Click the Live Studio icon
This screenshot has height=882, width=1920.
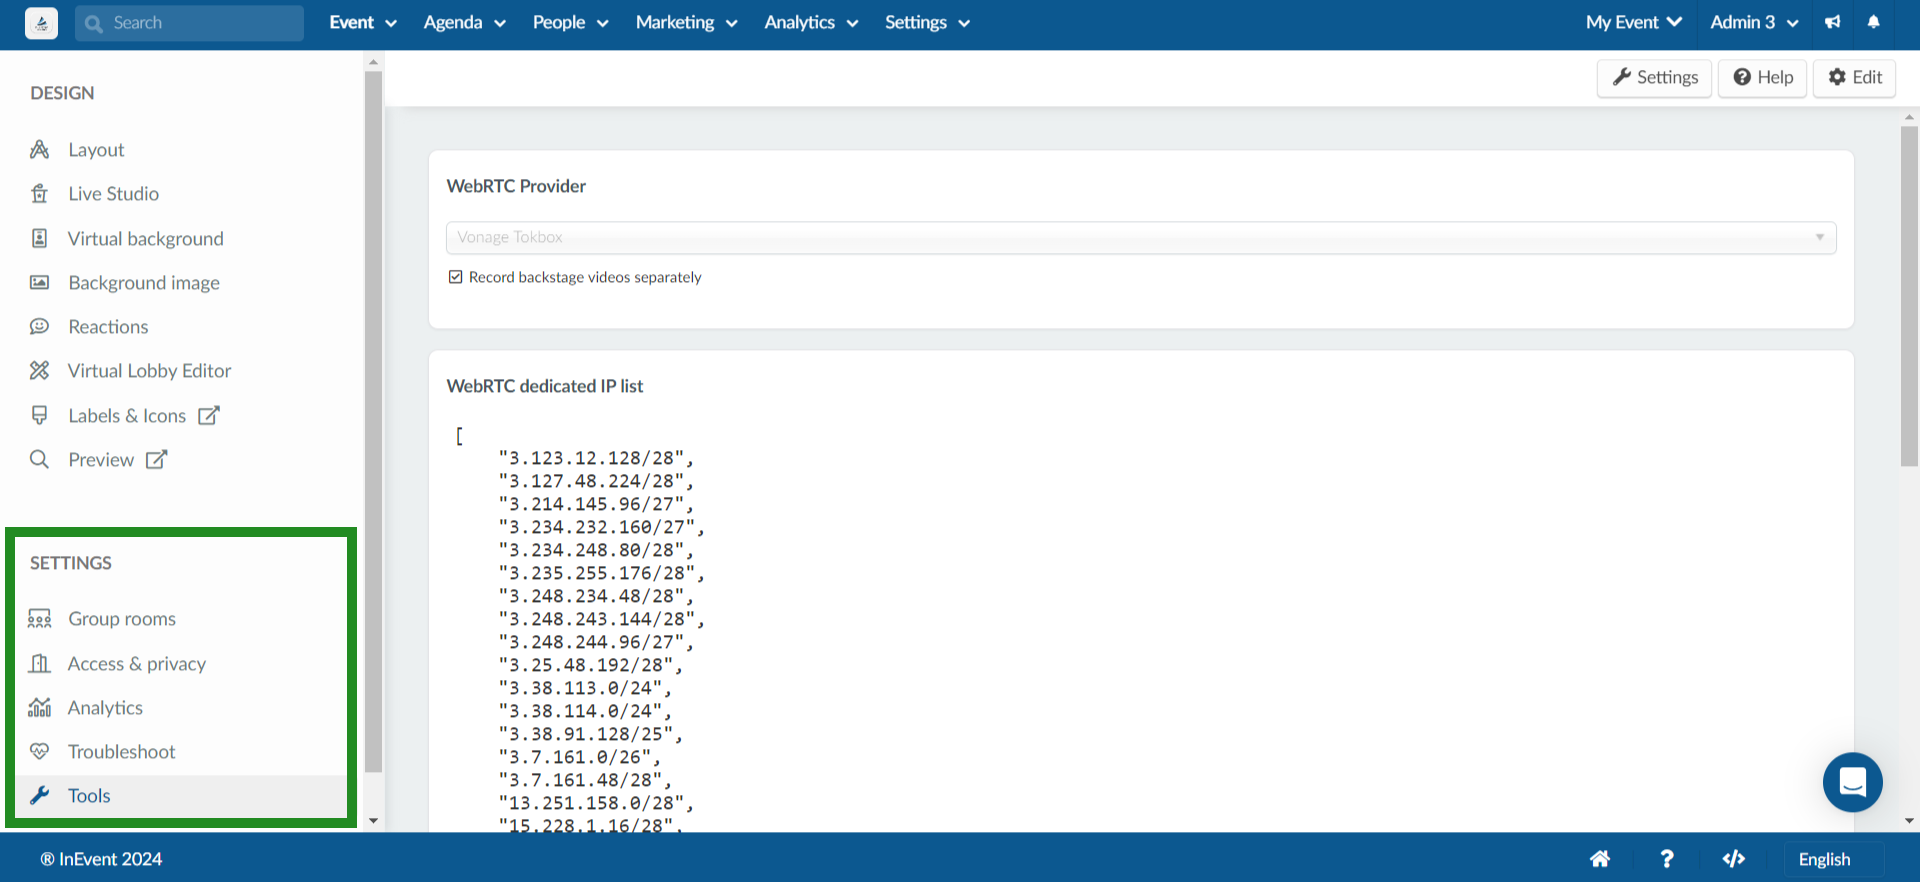tap(39, 194)
